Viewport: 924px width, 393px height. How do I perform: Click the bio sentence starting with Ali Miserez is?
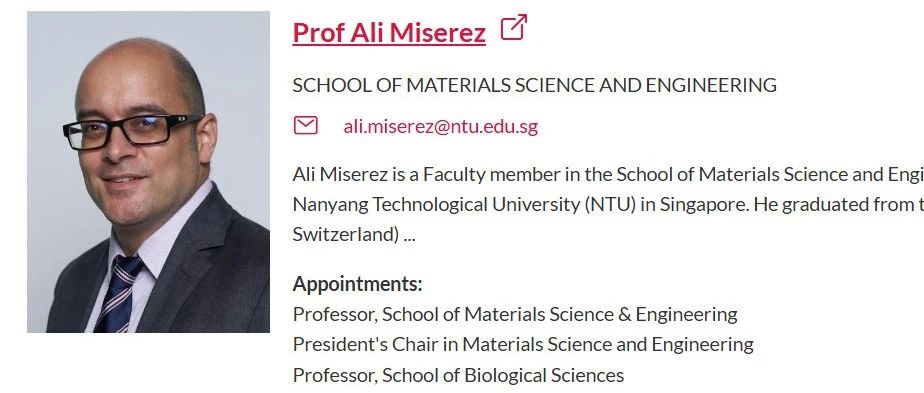pos(608,175)
